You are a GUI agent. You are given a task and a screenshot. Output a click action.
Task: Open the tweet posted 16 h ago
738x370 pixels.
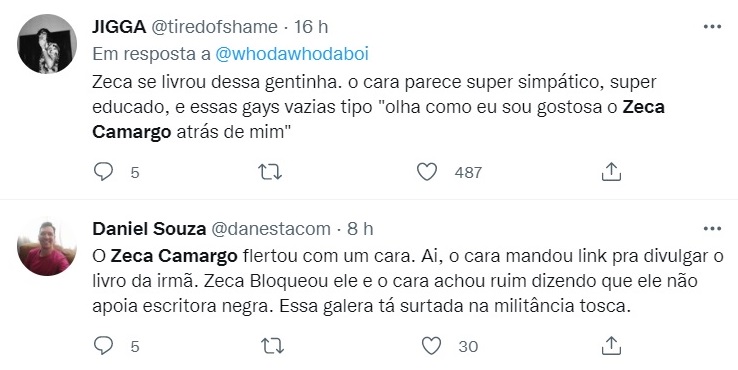pyautogui.click(x=311, y=27)
